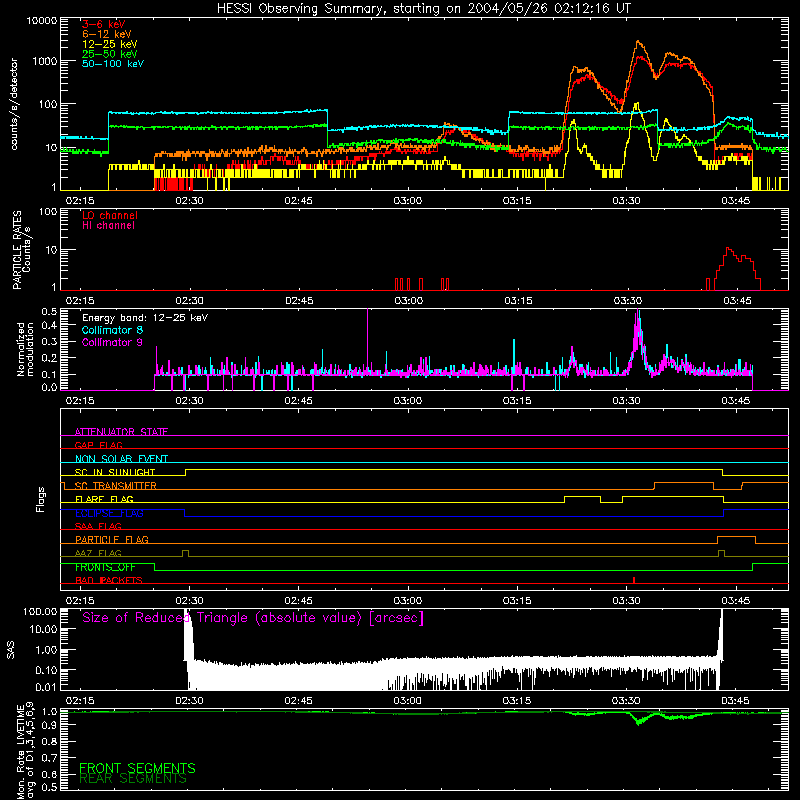Select the '3-6 keV' legend label
The image size is (800, 800).
(x=104, y=24)
